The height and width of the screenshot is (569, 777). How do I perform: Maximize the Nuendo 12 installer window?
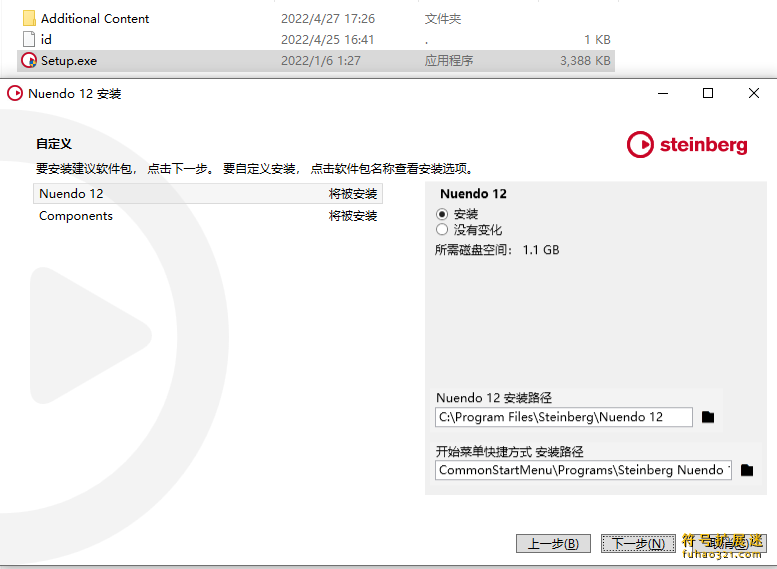[708, 93]
